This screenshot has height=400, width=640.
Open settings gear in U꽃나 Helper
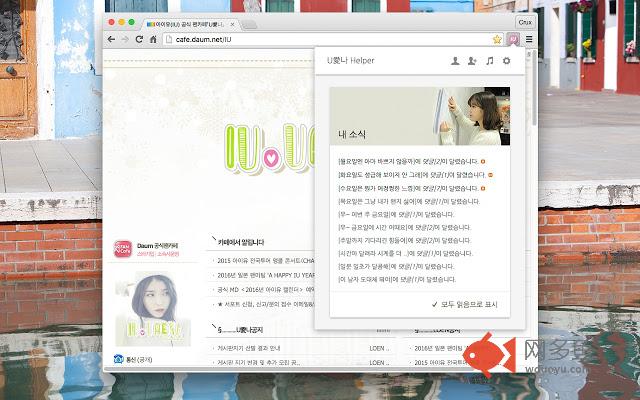click(506, 61)
